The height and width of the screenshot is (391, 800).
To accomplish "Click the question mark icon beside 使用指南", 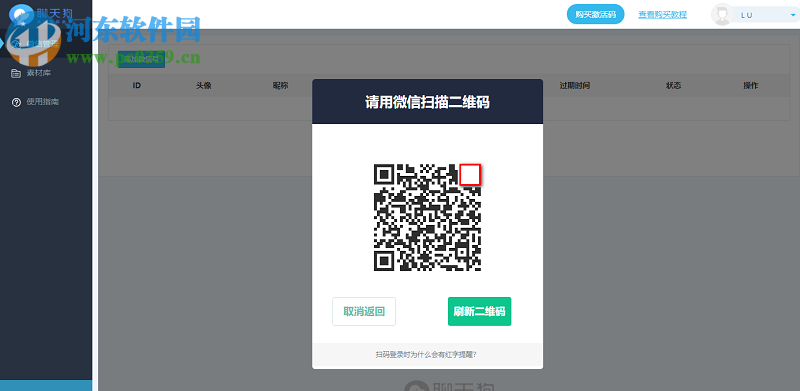I will 16,102.
